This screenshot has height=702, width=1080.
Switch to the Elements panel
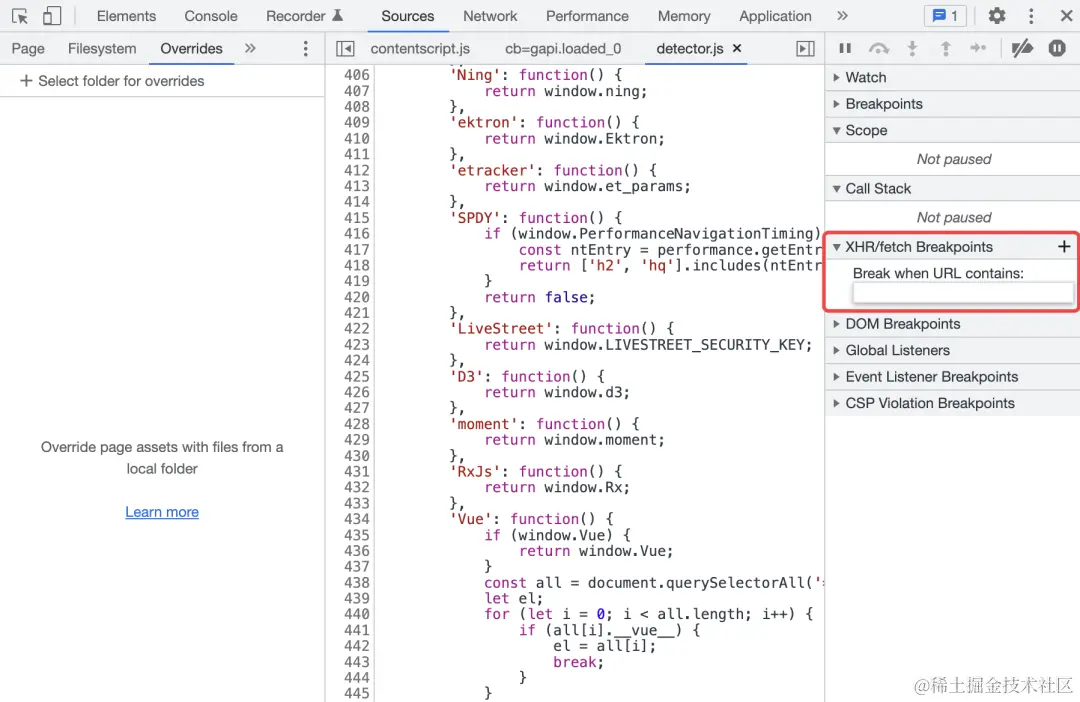pos(126,16)
